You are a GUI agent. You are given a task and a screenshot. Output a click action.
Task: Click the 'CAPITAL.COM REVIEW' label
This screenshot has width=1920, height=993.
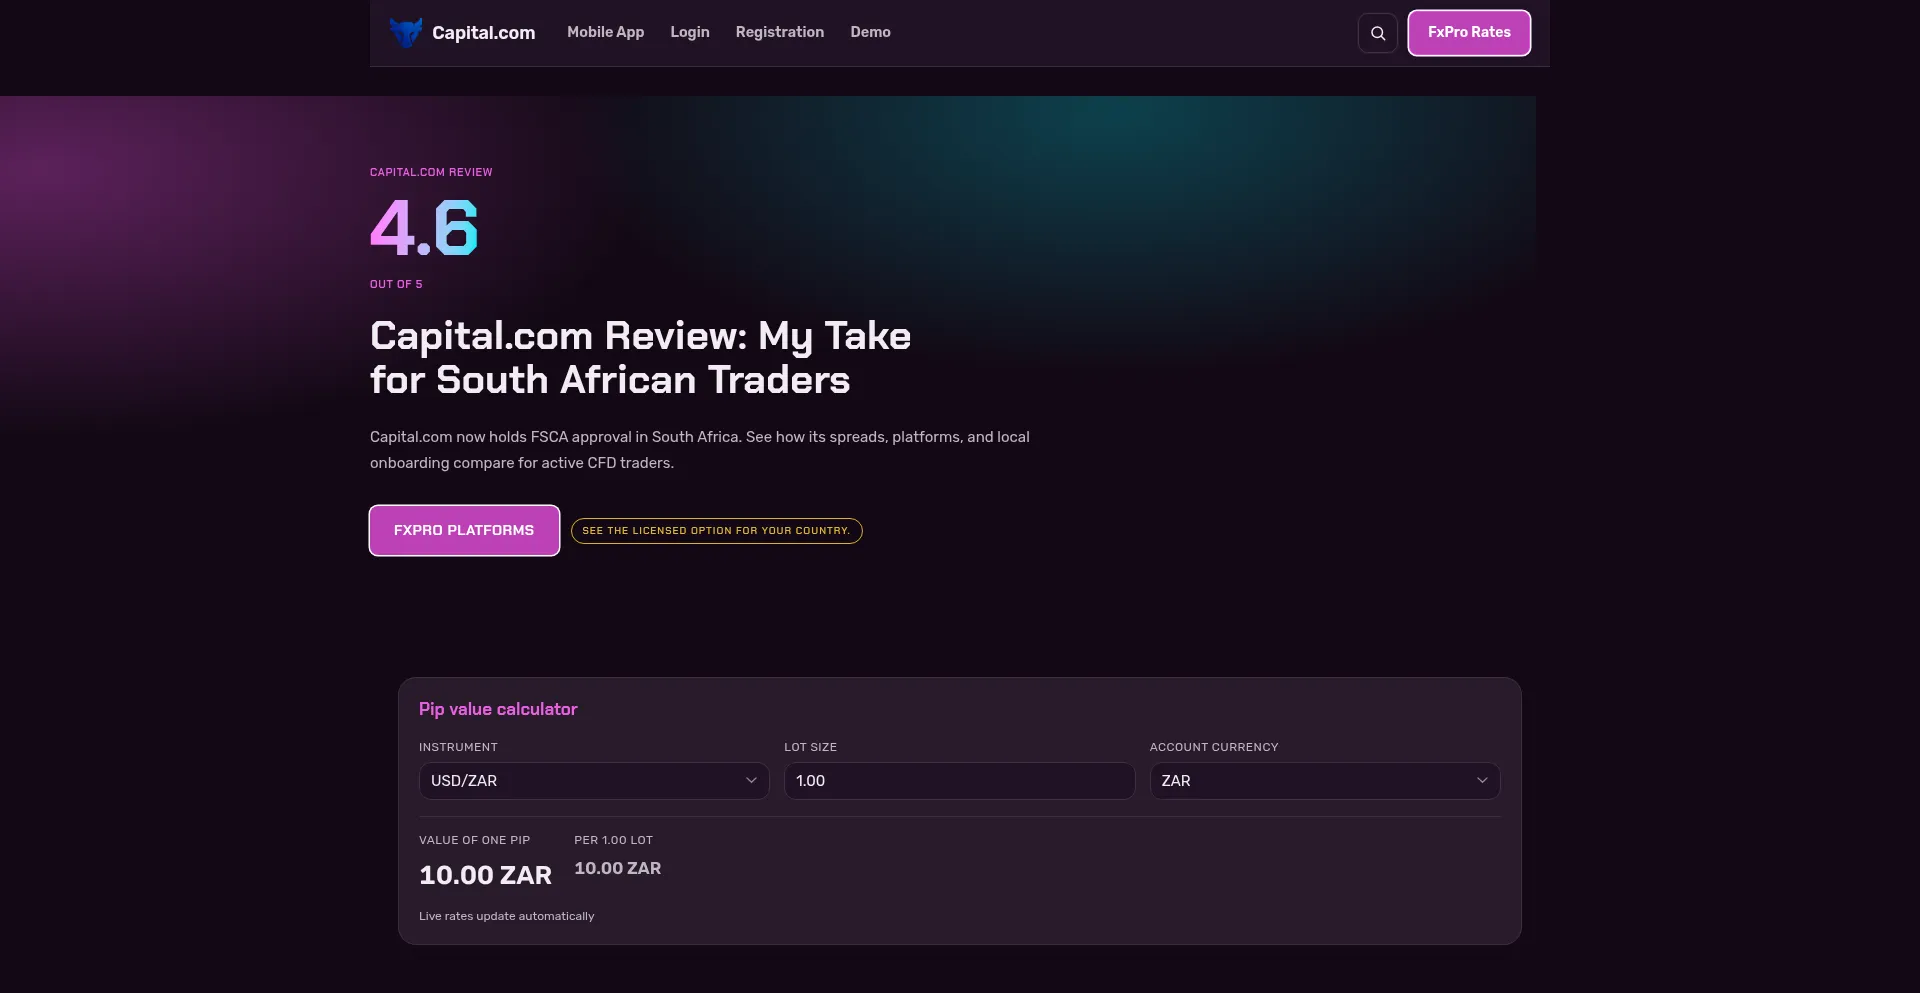(431, 172)
